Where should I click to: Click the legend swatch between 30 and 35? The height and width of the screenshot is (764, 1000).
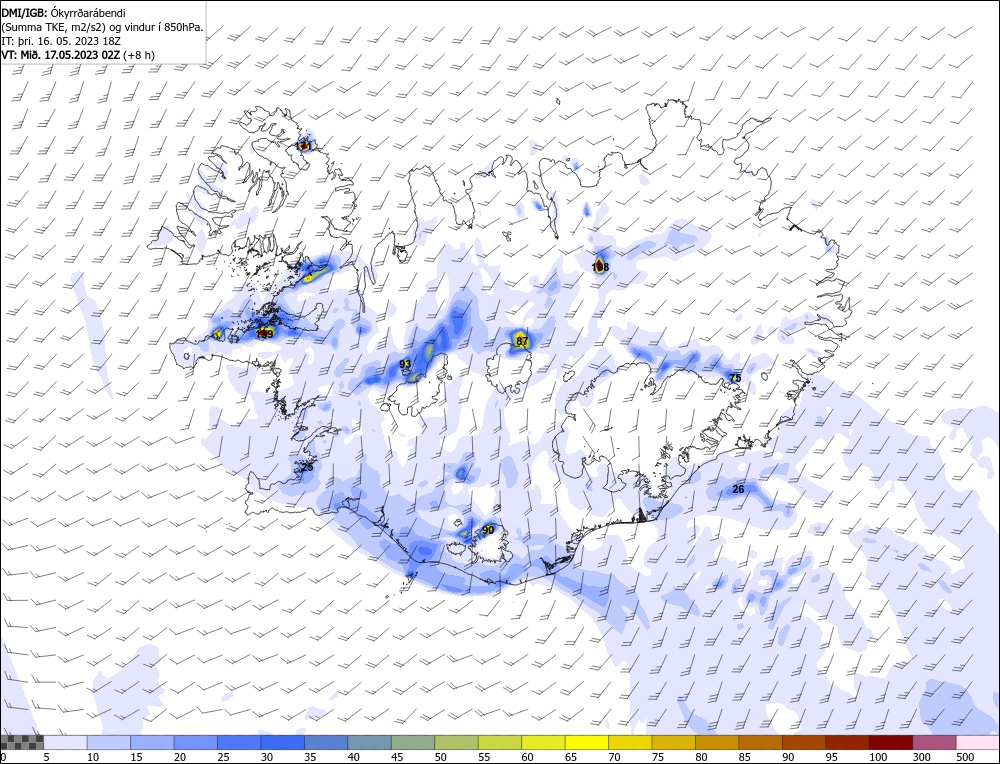pyautogui.click(x=283, y=742)
